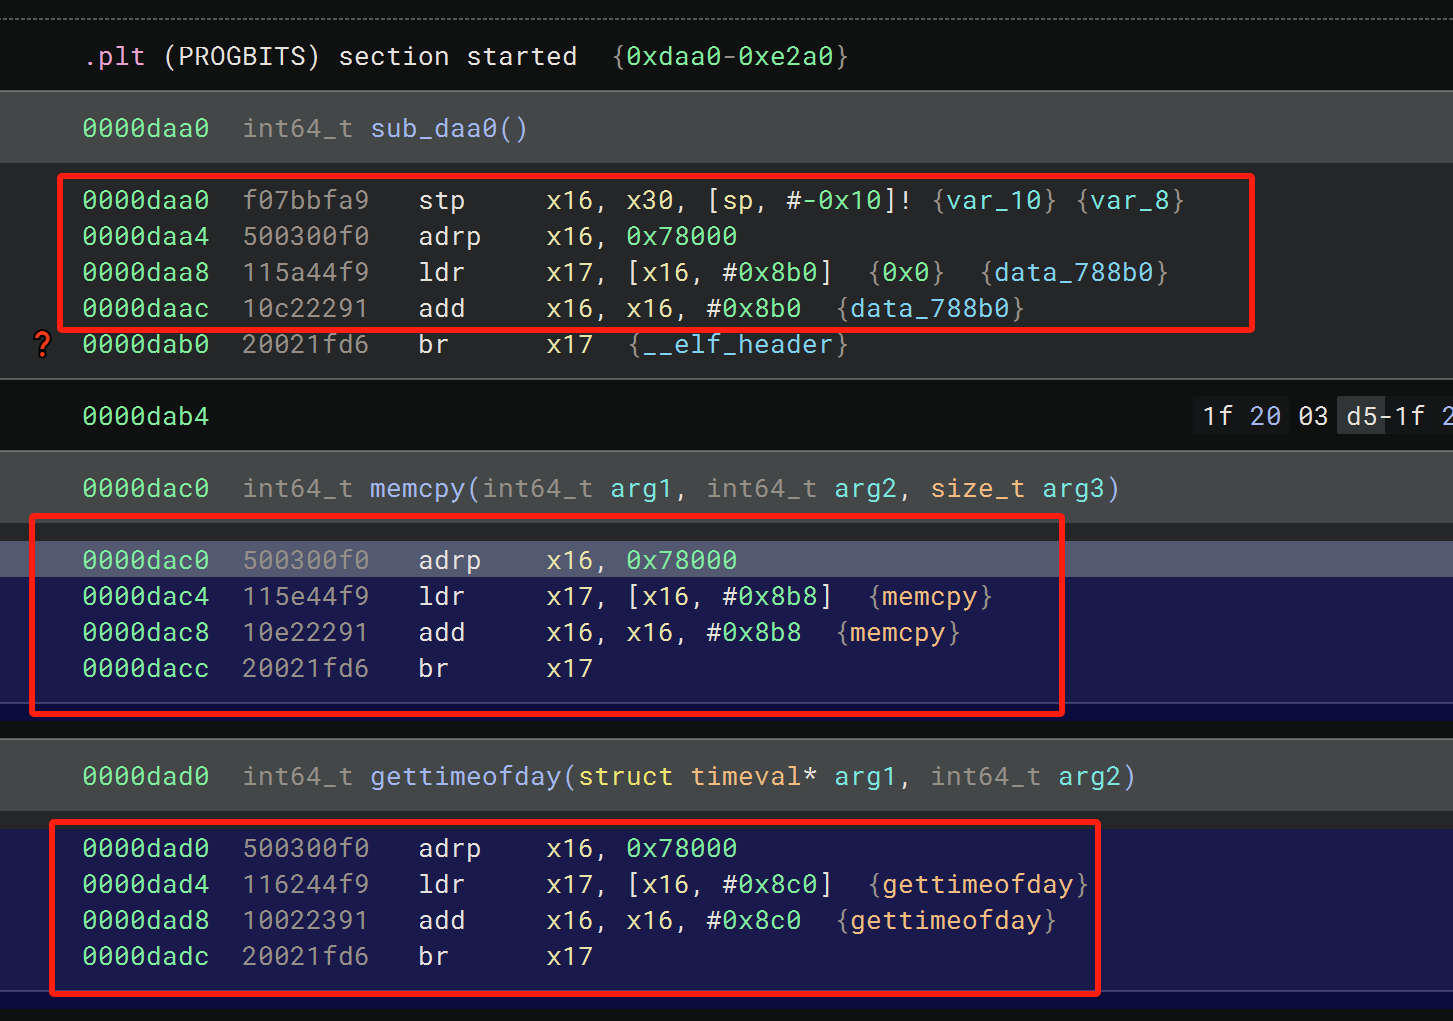Select the .plt section started text

pyautogui.click(x=331, y=56)
